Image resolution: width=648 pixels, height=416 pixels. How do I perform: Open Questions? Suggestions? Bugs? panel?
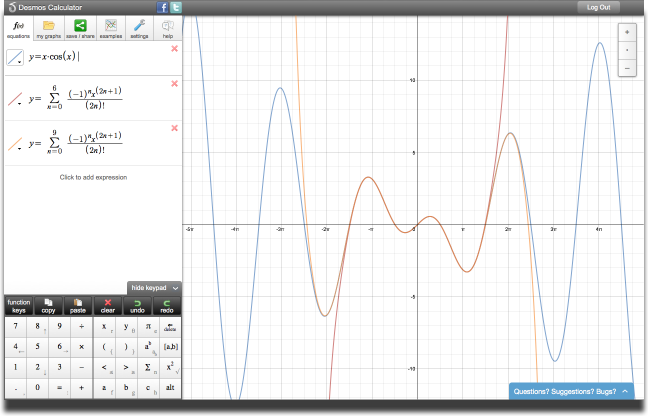[x=571, y=391]
